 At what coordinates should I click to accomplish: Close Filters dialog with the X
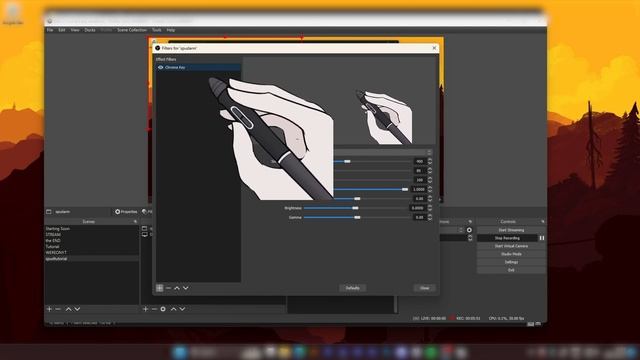(434, 48)
